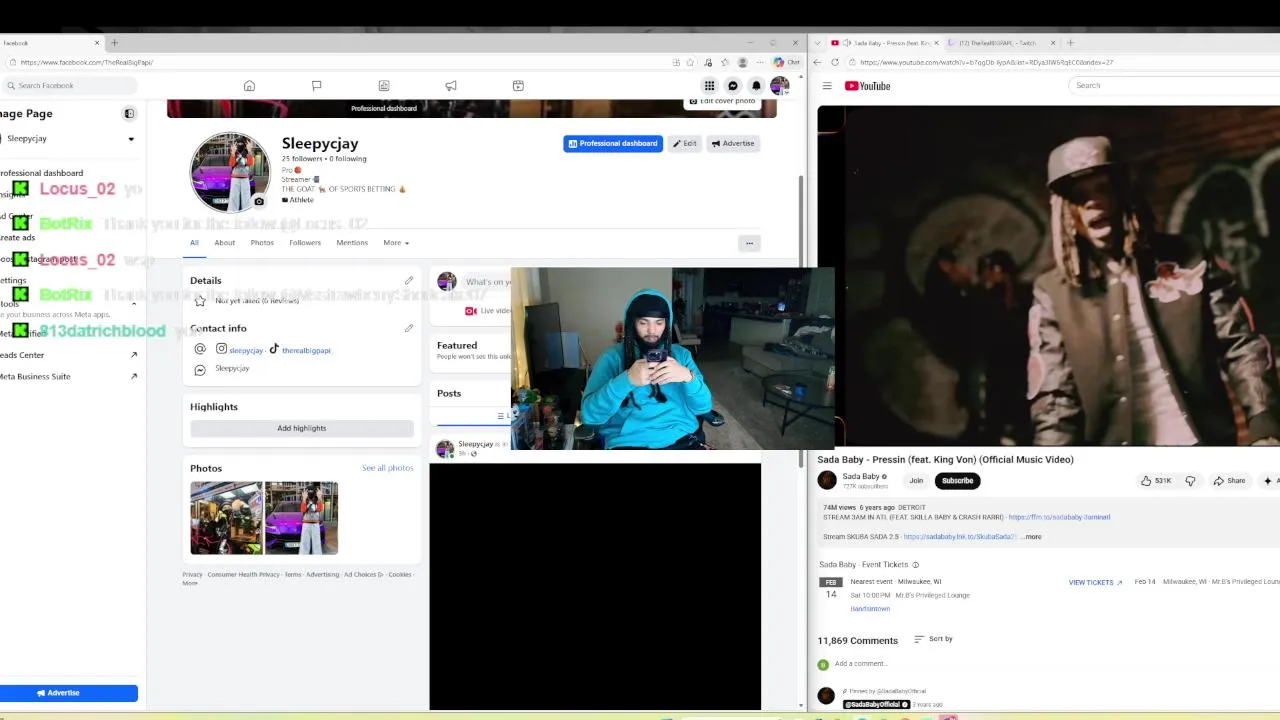
Task: Edit Contact info pencil icon
Action: [408, 328]
